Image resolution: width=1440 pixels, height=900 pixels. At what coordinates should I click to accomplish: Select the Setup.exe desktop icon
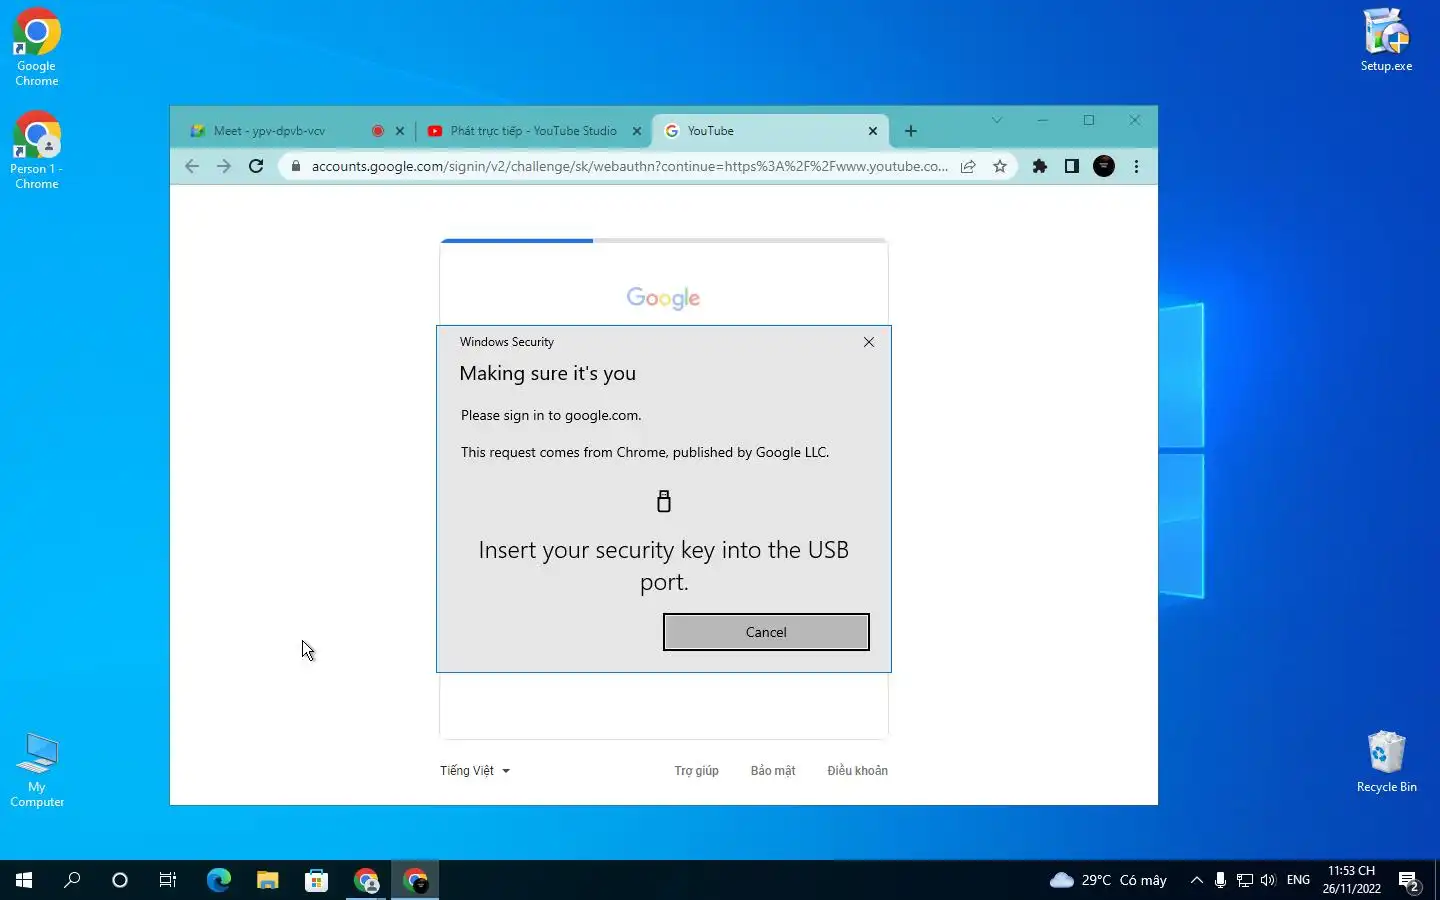[x=1386, y=40]
